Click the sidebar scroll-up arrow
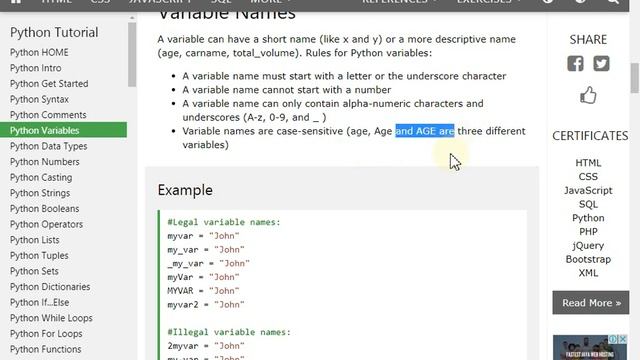The width and height of the screenshot is (640, 360). pos(132,18)
